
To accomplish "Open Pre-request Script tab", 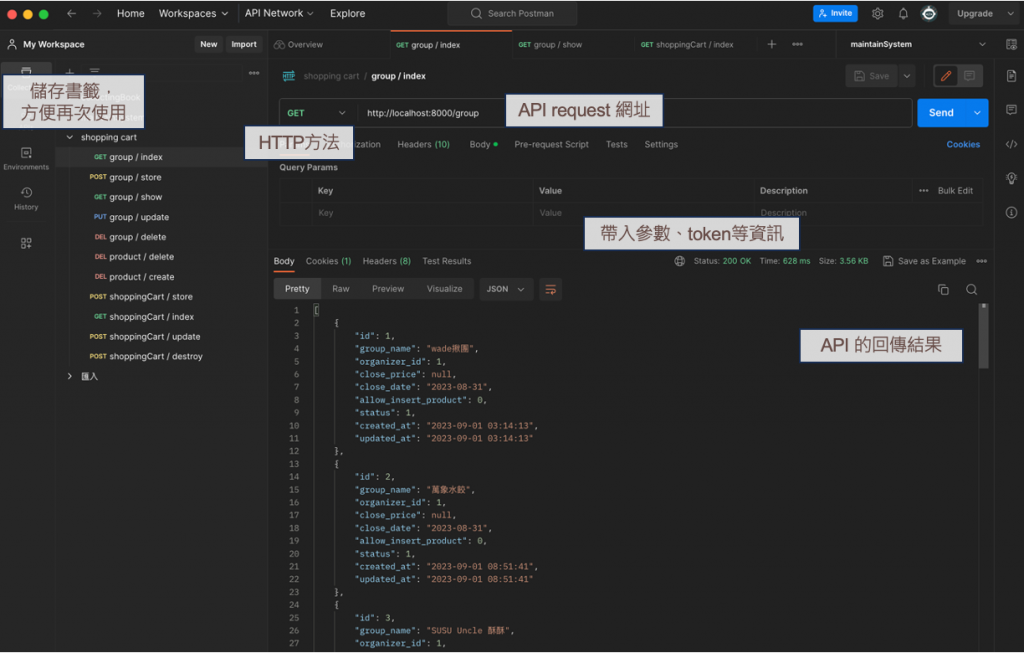I will 551,144.
